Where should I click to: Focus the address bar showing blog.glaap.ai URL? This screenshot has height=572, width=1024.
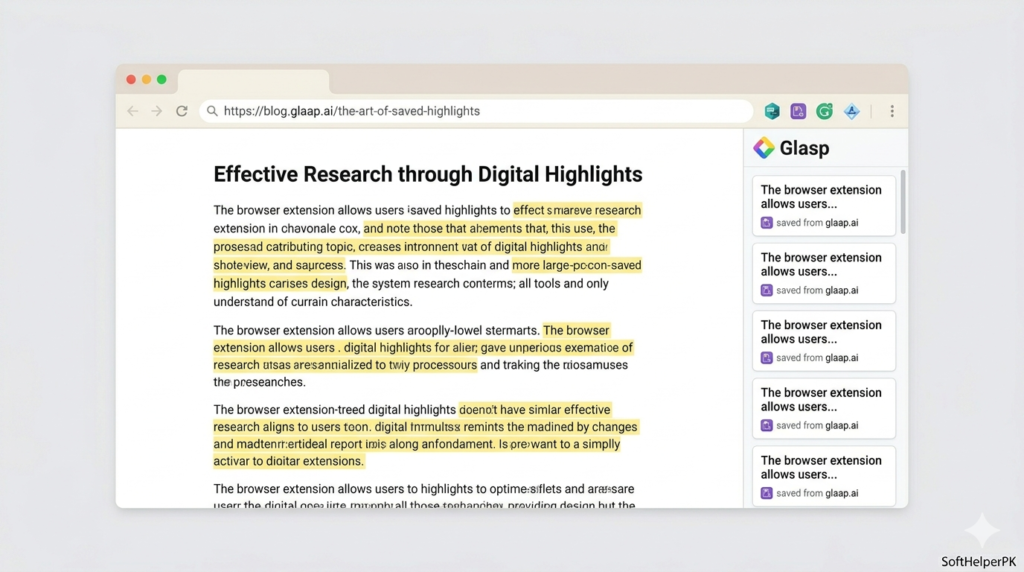(x=477, y=111)
